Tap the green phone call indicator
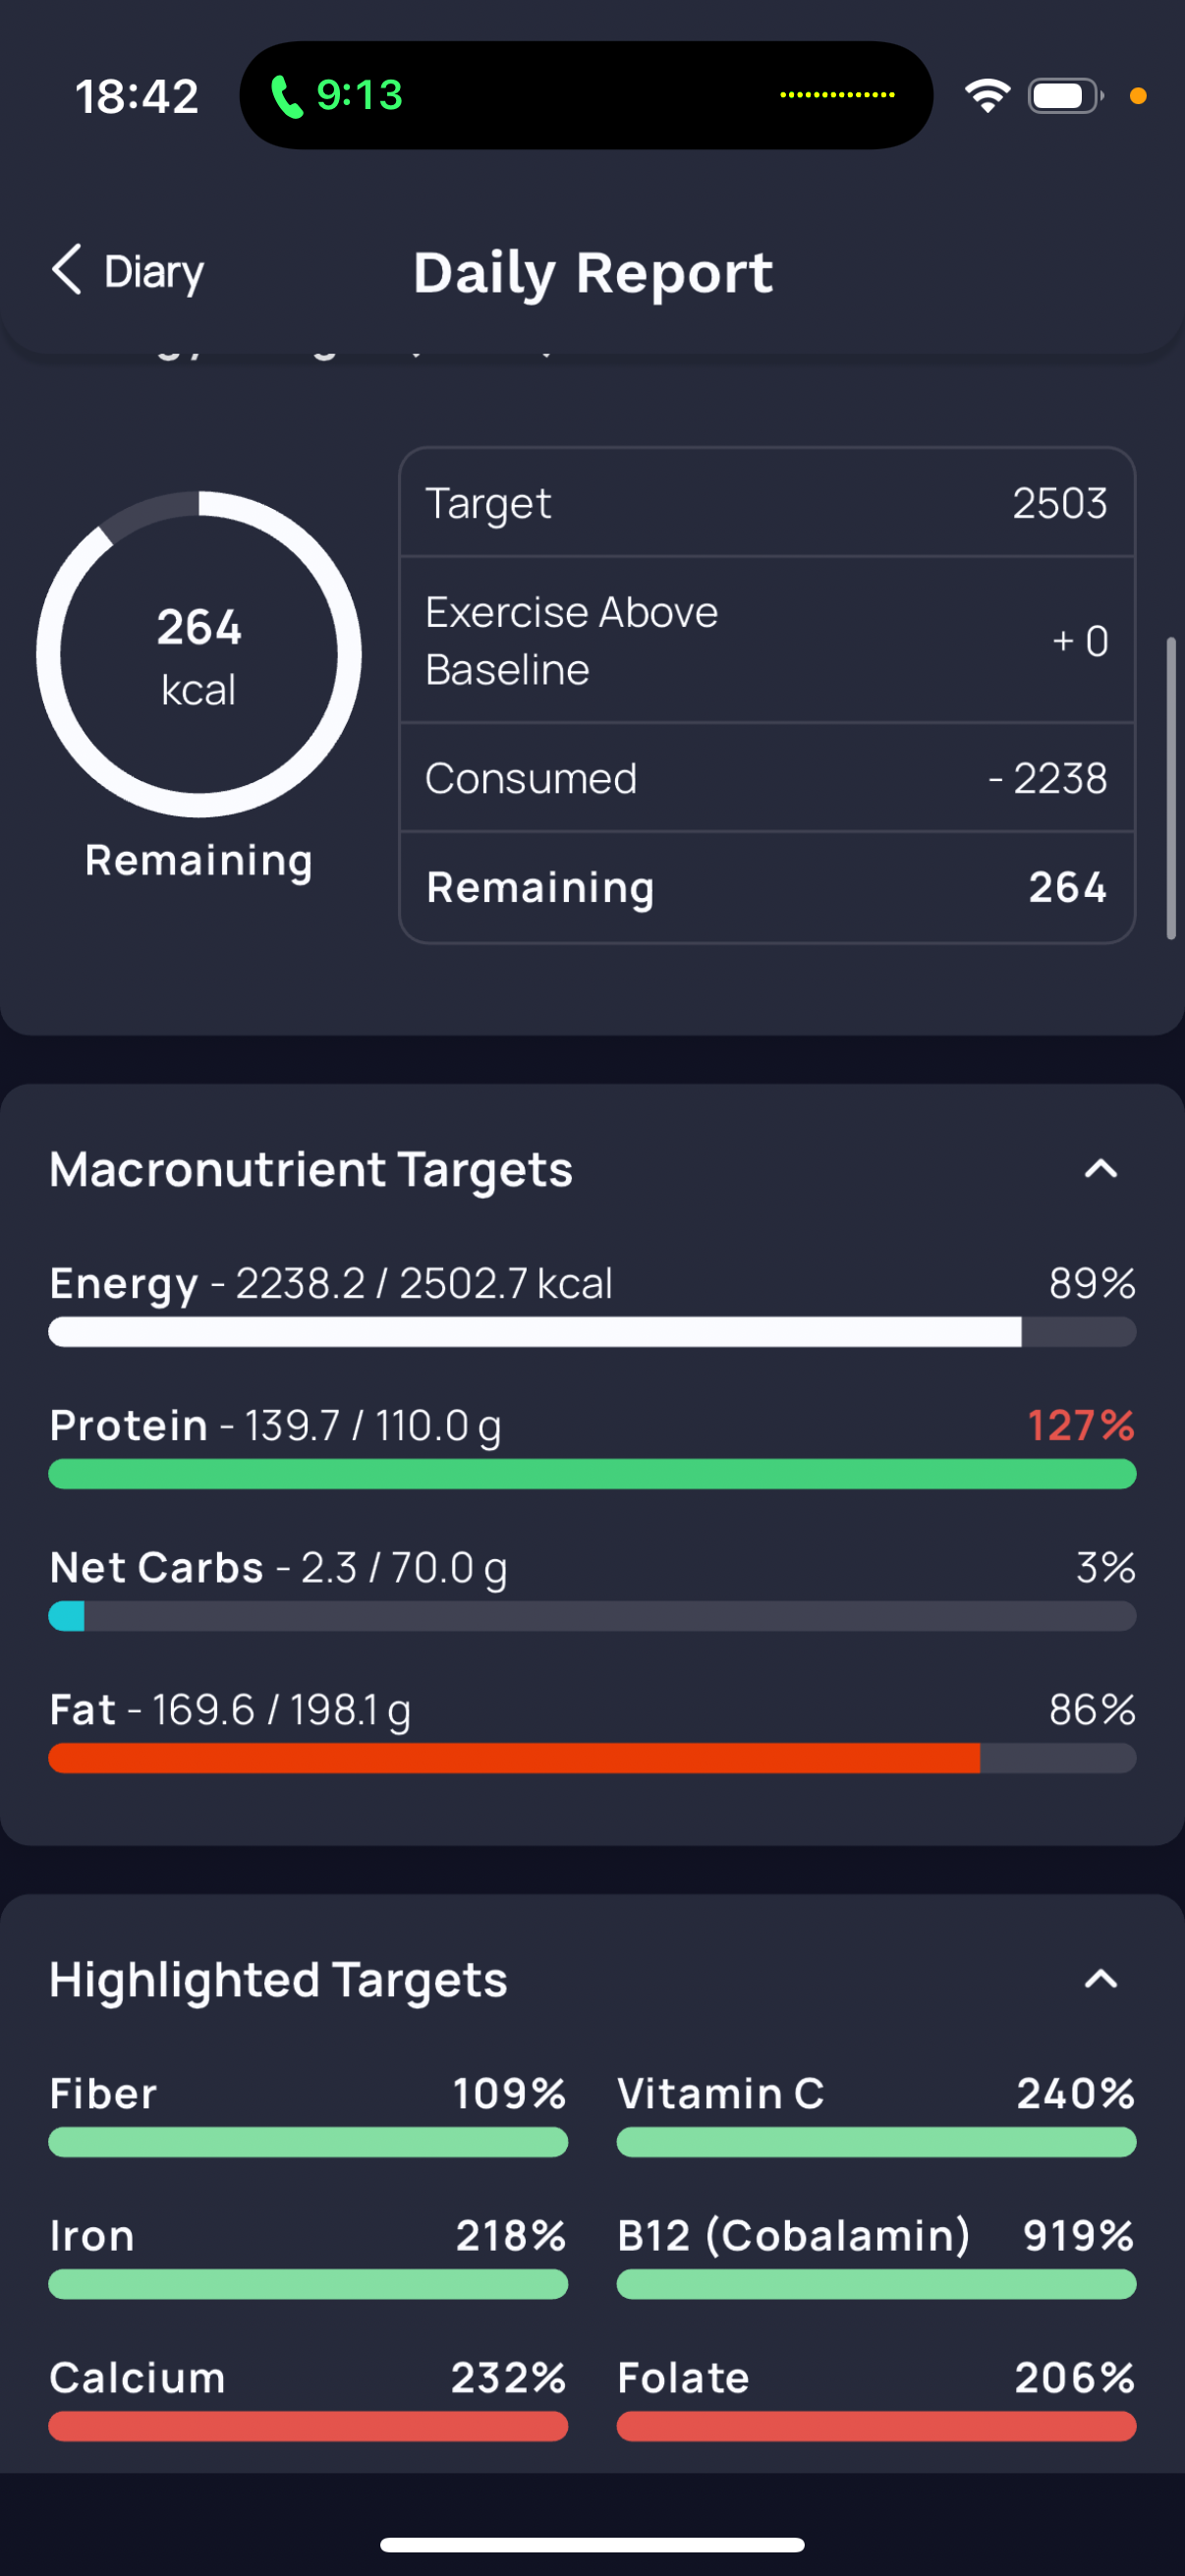Image resolution: width=1185 pixels, height=2576 pixels. point(287,96)
